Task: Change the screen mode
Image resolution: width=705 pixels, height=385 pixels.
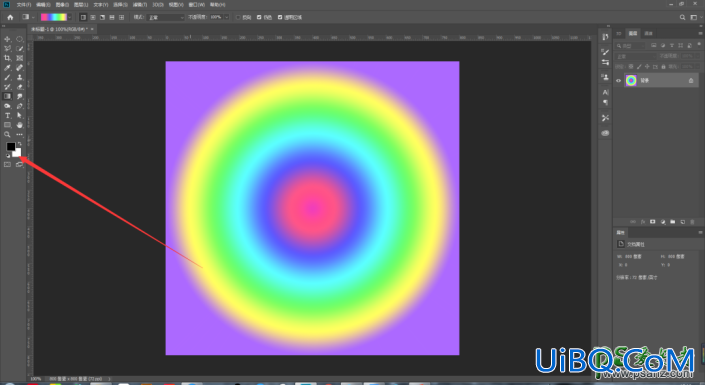Action: pyautogui.click(x=19, y=165)
